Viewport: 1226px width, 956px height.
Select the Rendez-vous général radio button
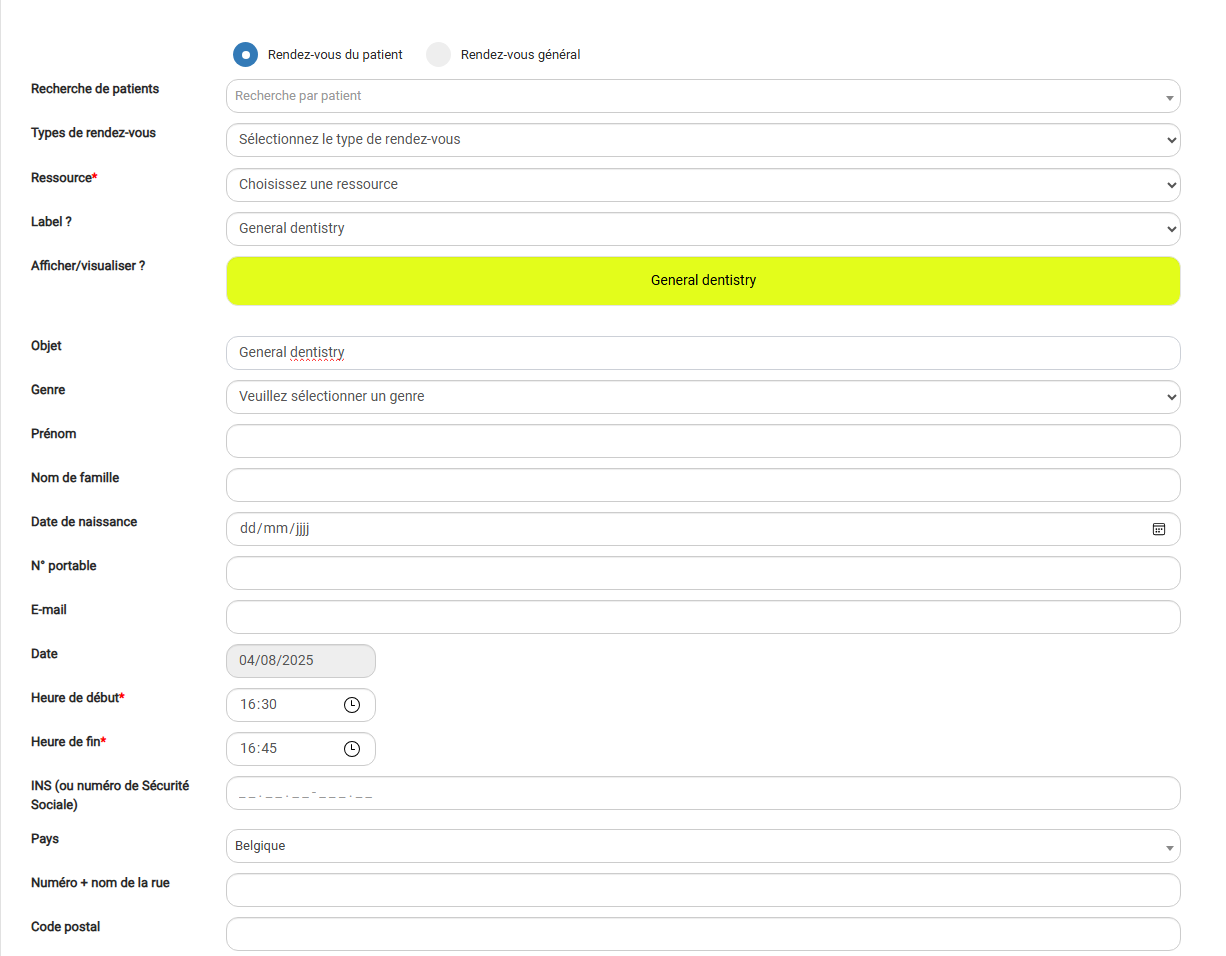[439, 55]
